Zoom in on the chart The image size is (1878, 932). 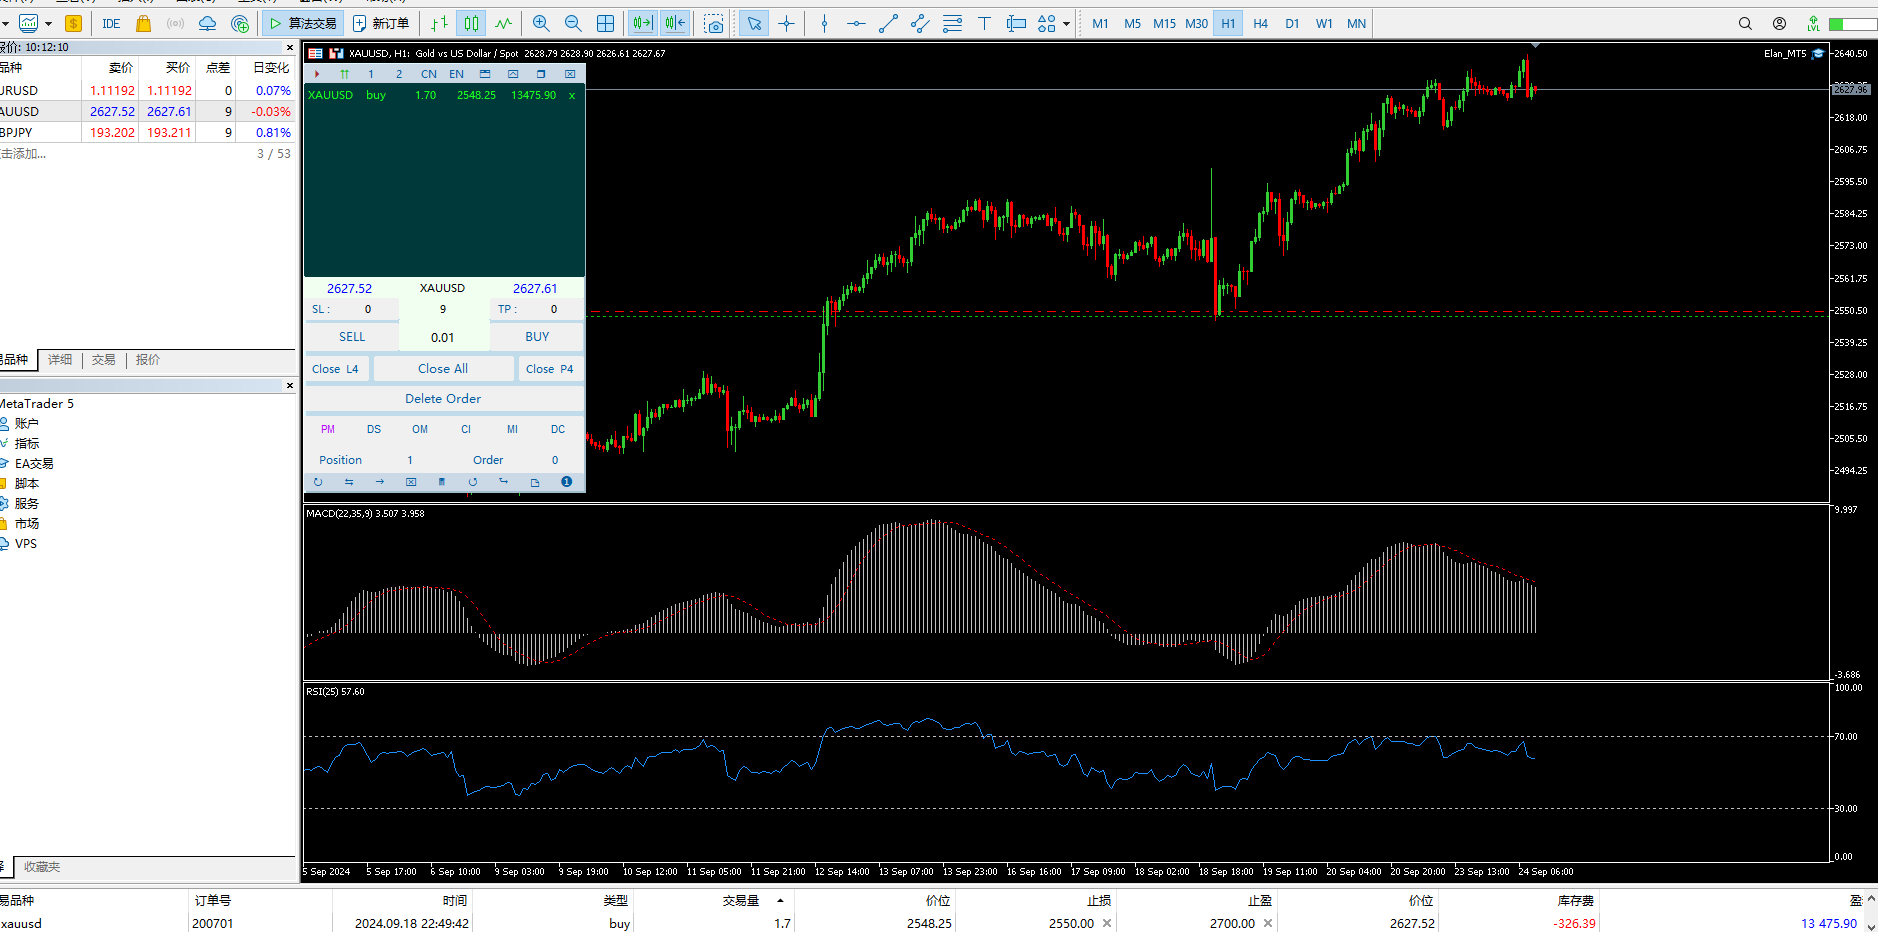tap(541, 23)
